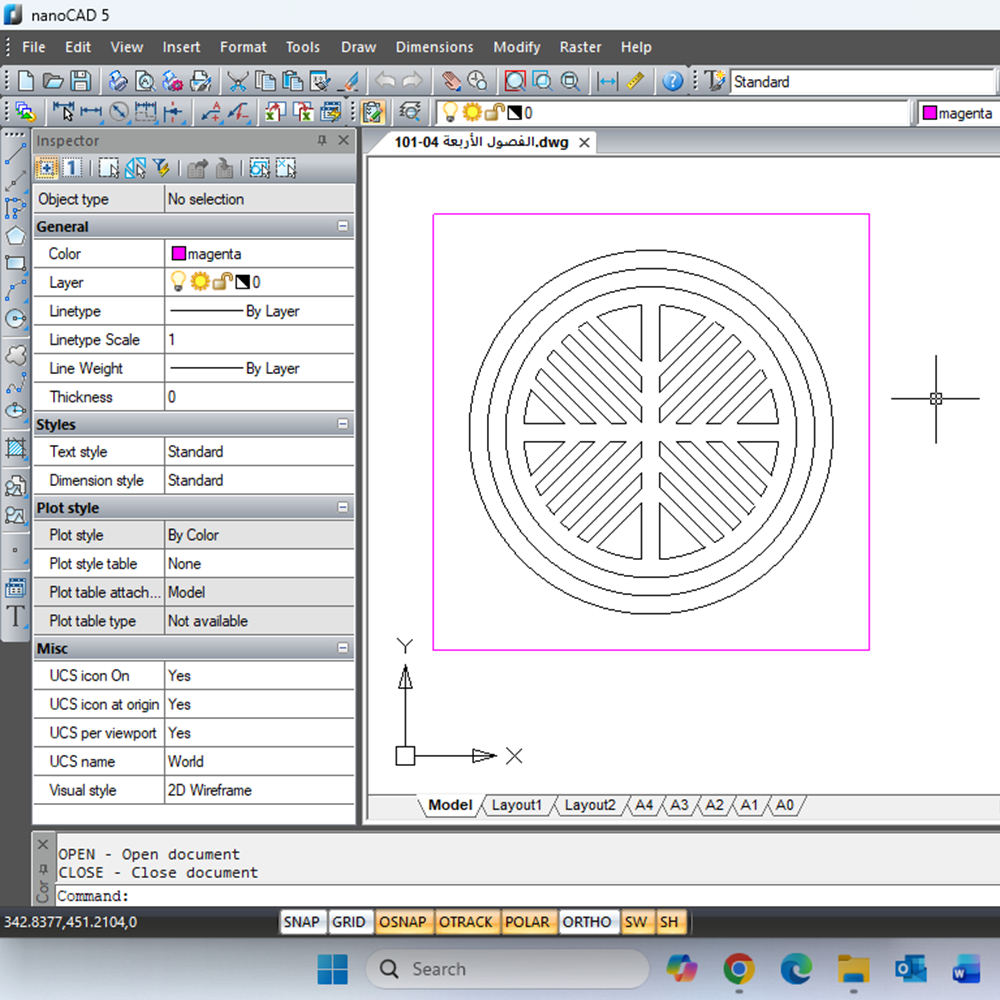Click the magenta color swatch in Inspector
This screenshot has height=1000, width=1000.
click(x=179, y=254)
